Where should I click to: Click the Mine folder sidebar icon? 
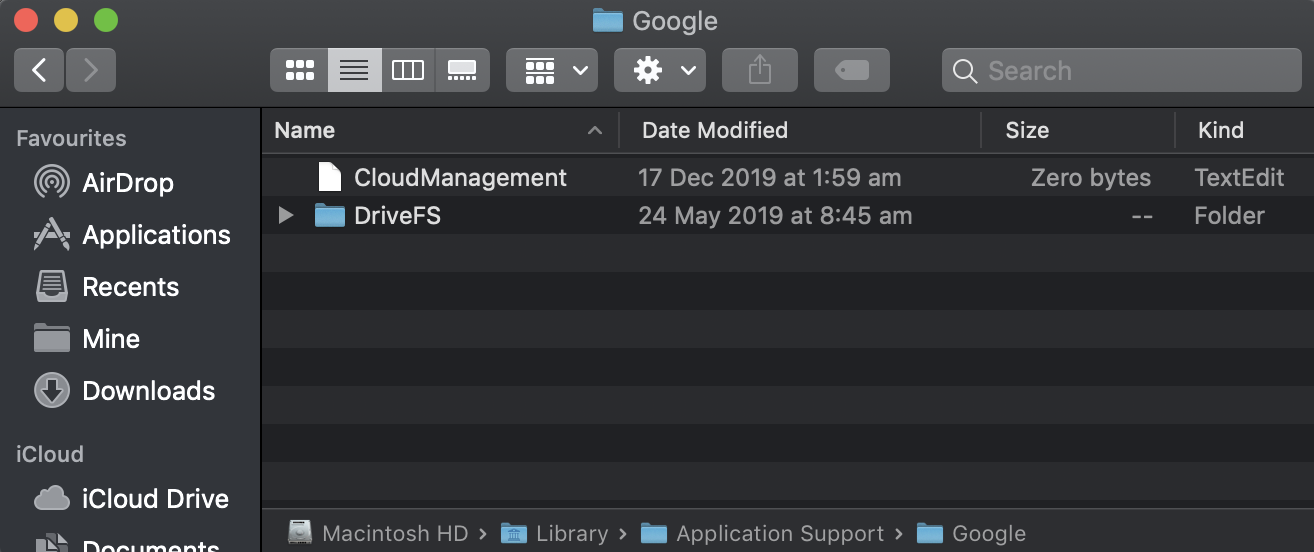[52, 338]
